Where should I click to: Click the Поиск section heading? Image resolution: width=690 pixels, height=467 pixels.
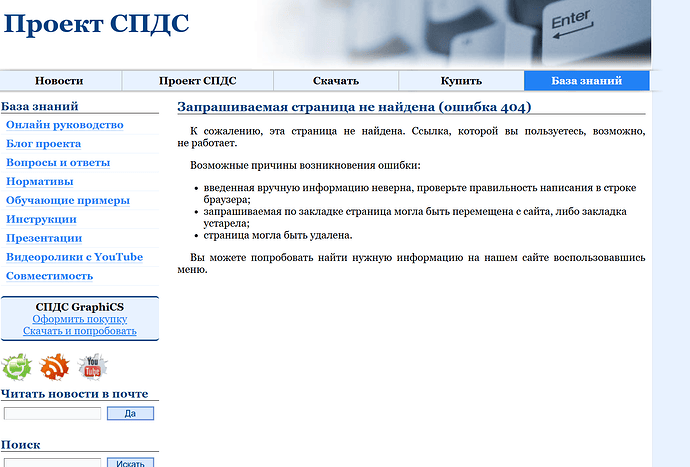(21, 445)
